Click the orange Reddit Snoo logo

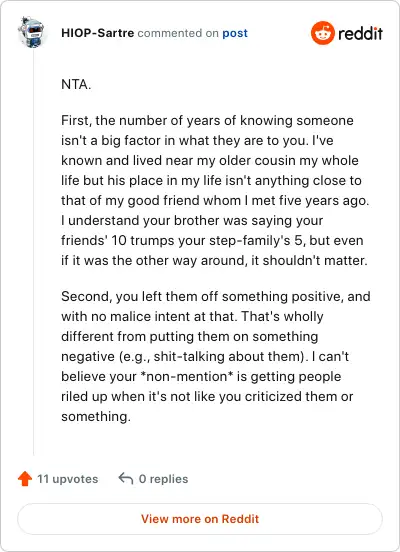click(323, 33)
